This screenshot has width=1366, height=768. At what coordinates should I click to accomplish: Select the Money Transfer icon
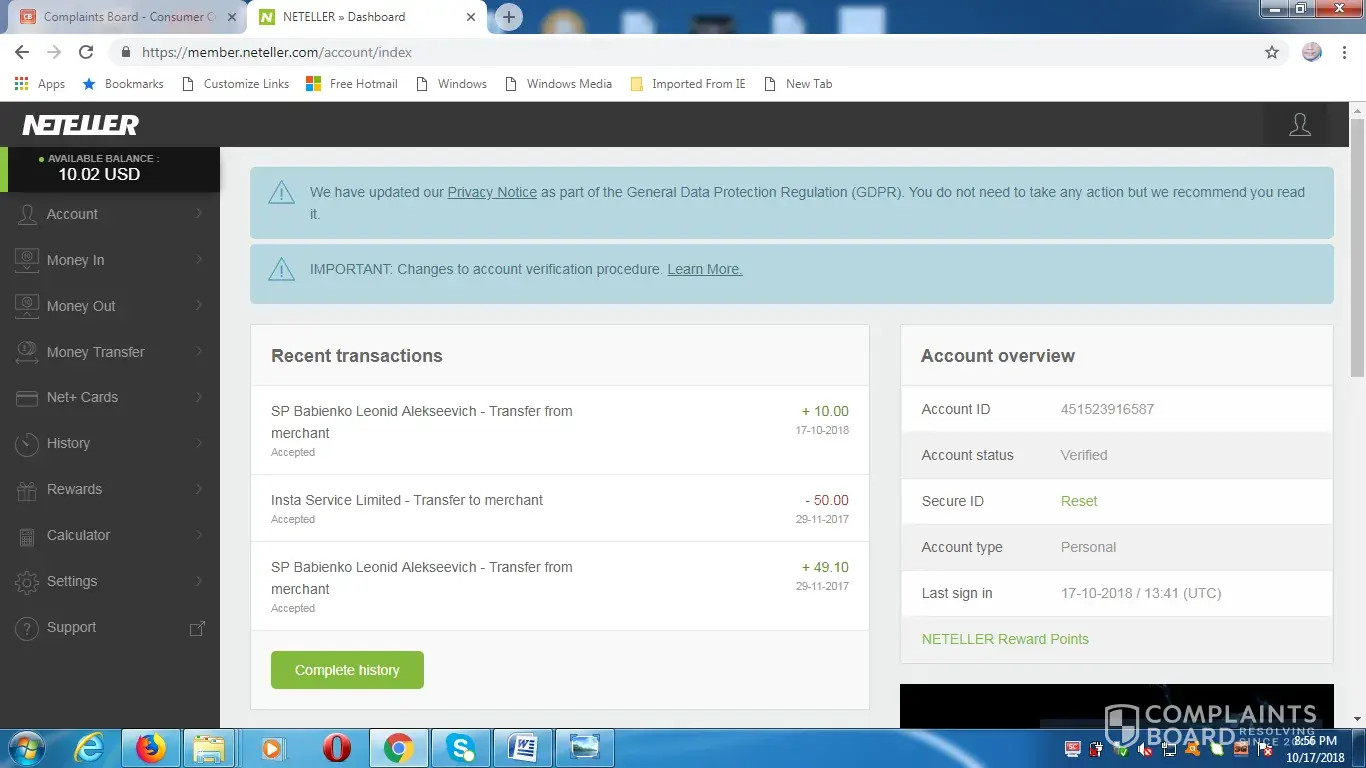click(x=28, y=352)
